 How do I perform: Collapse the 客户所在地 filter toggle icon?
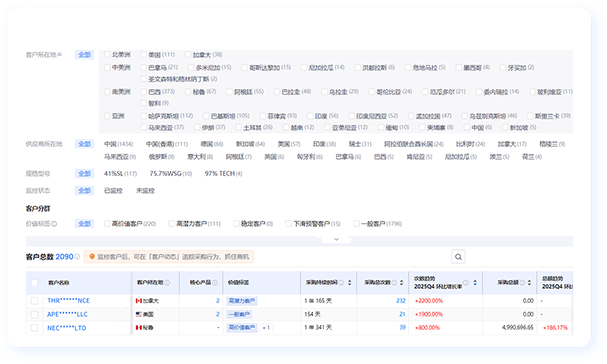point(59,55)
